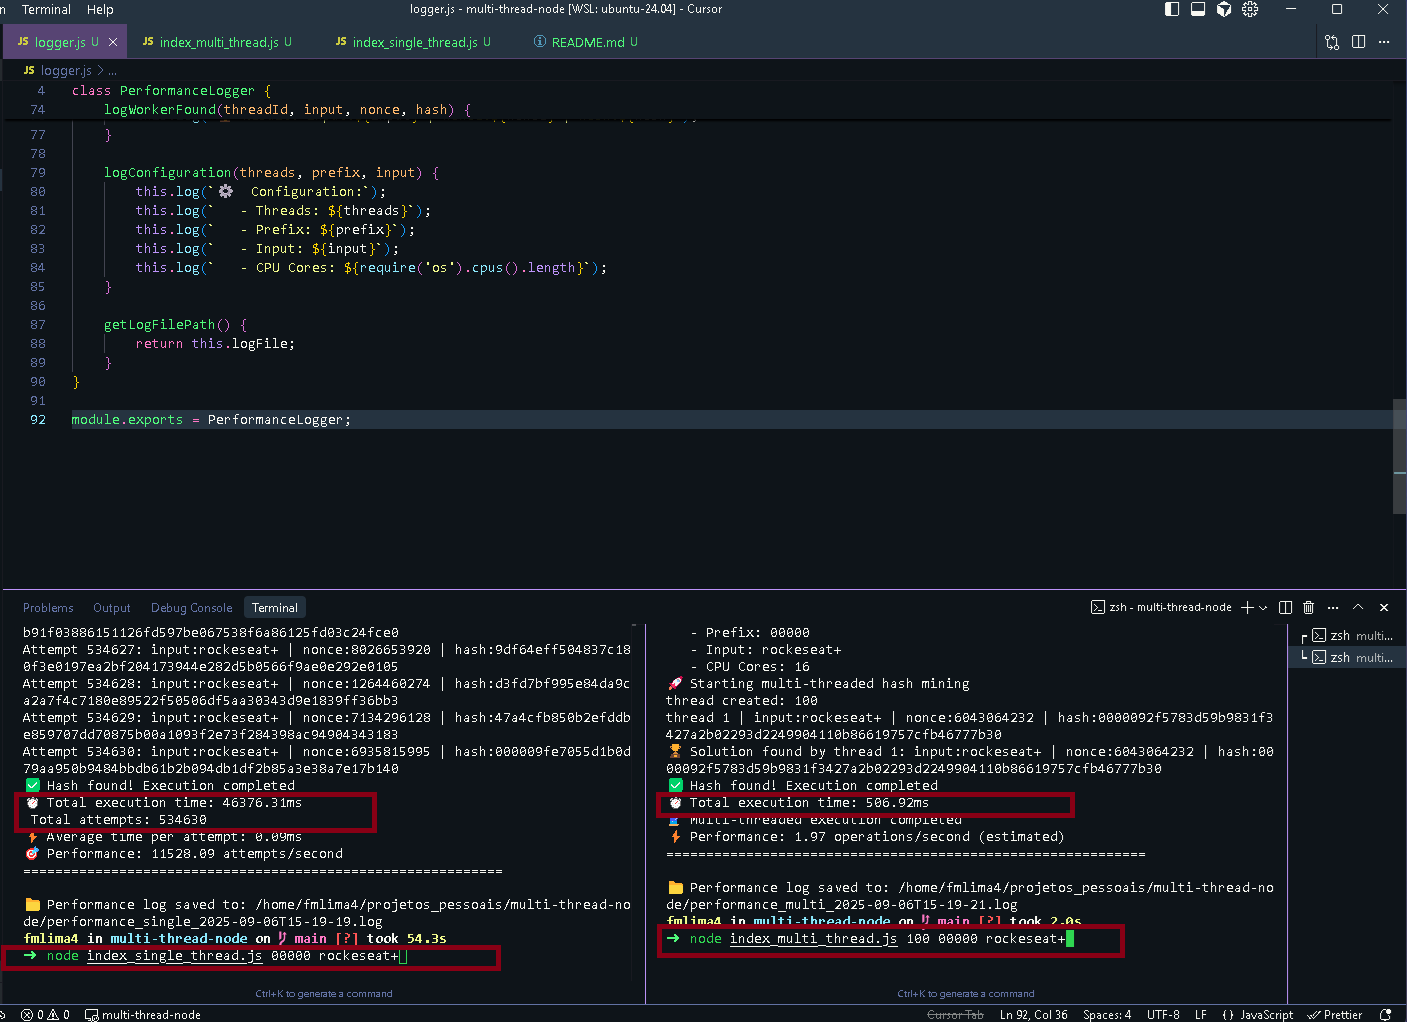Split the editor to the right

click(1358, 42)
